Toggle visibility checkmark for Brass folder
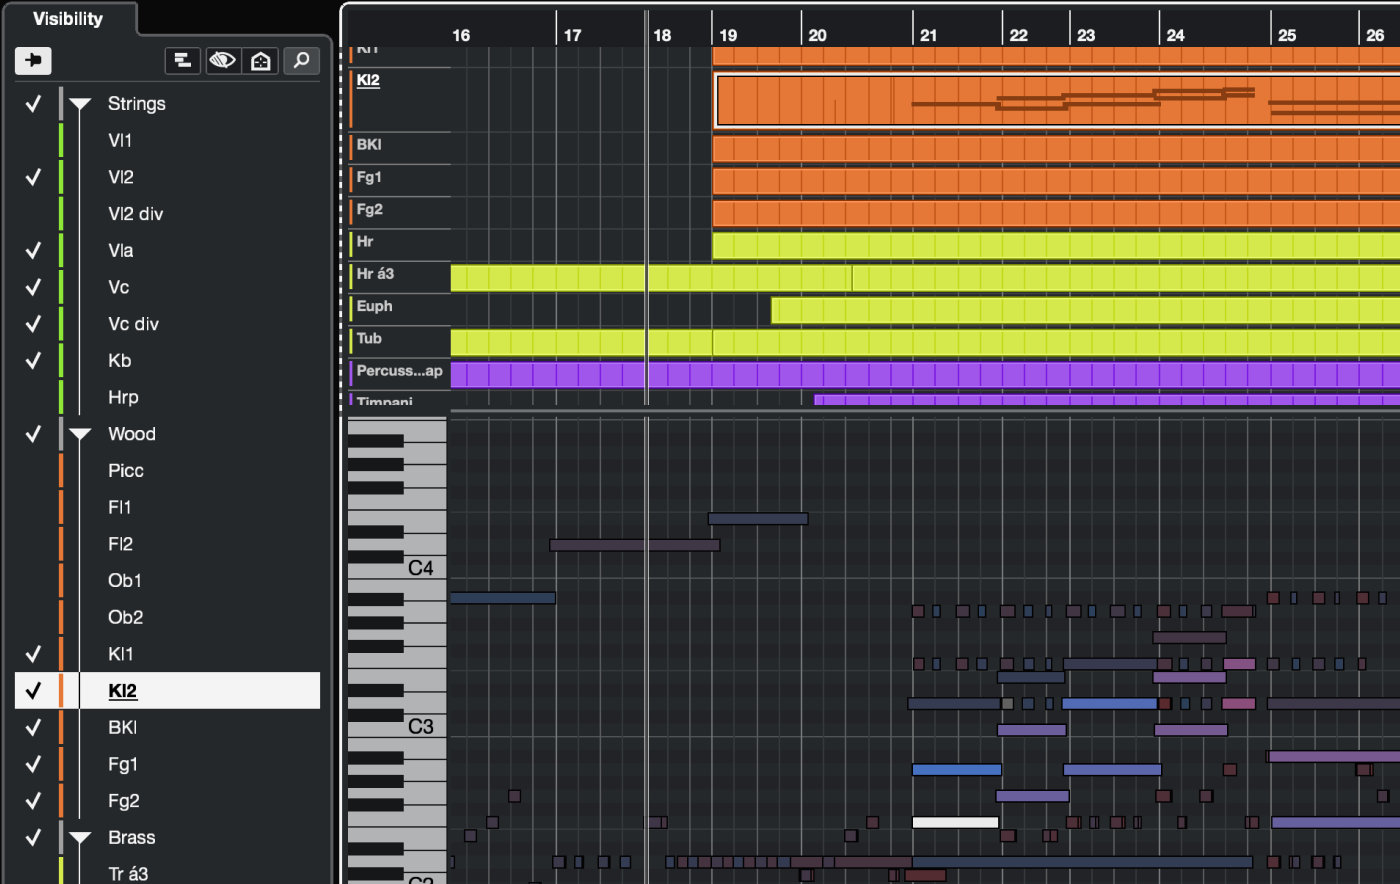The height and width of the screenshot is (884, 1400). (x=33, y=838)
